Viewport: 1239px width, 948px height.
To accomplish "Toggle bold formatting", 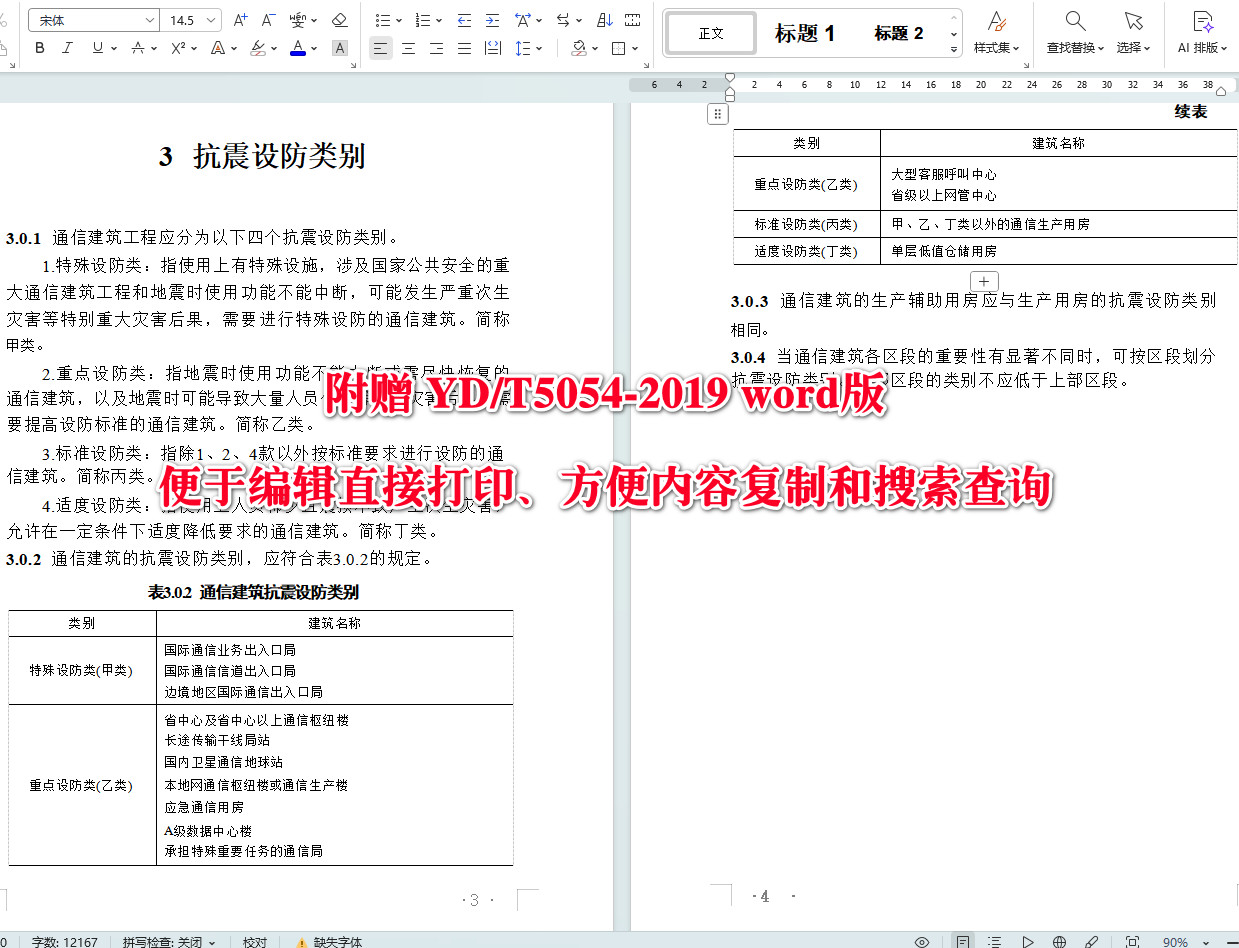I will (x=40, y=48).
